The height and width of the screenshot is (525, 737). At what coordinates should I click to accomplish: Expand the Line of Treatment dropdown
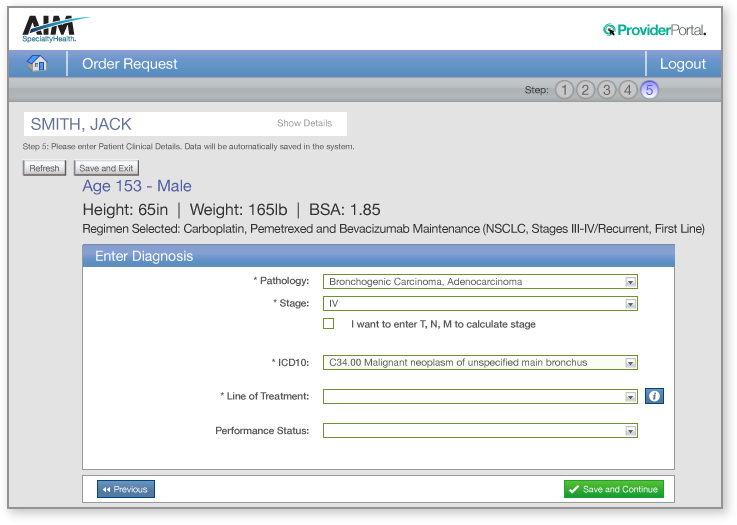(480, 397)
